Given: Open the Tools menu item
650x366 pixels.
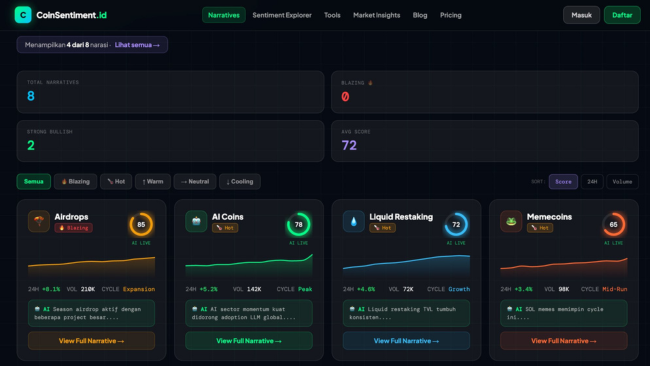Looking at the screenshot, I should point(332,15).
